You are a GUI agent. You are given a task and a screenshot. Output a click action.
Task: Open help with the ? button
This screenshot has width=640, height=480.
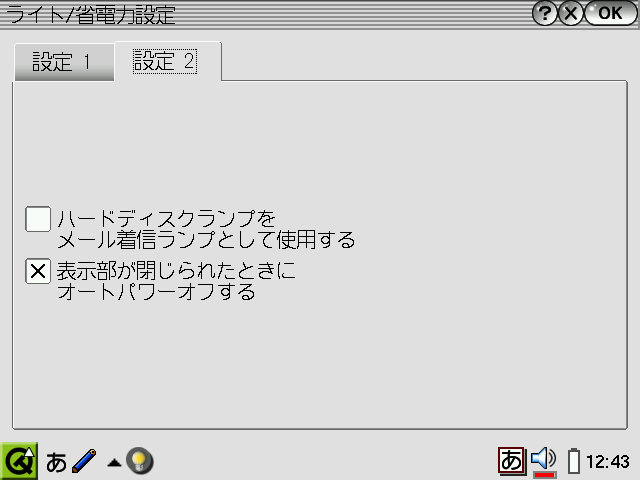[x=544, y=13]
